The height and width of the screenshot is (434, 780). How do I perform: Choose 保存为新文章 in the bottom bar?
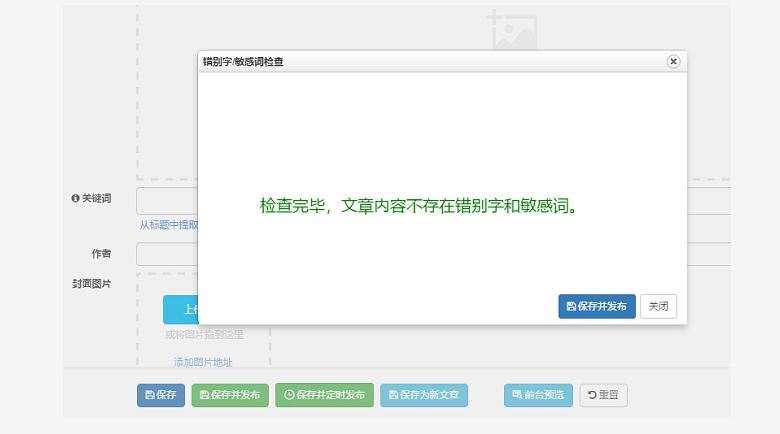[424, 395]
